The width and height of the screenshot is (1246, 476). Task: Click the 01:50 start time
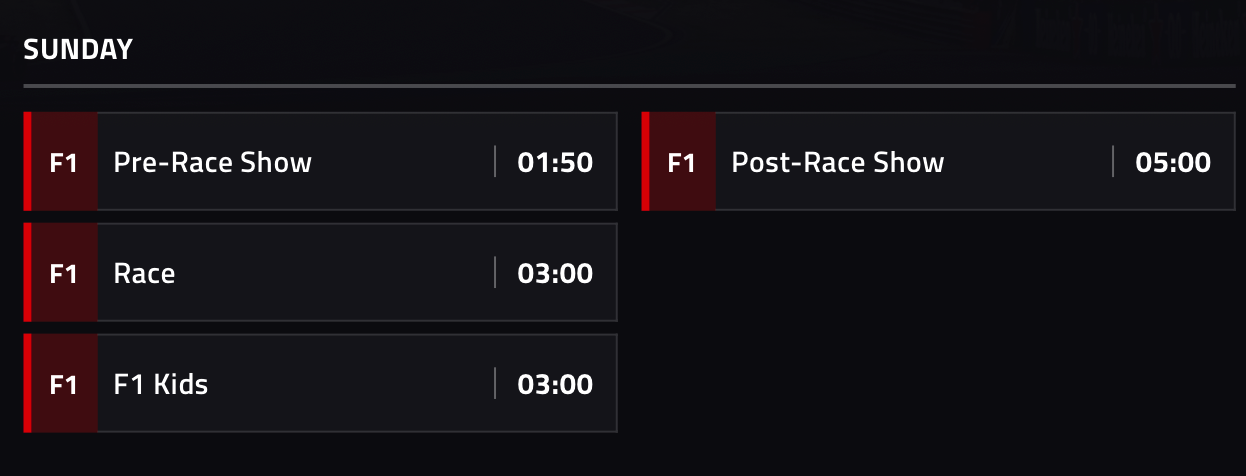tap(555, 162)
